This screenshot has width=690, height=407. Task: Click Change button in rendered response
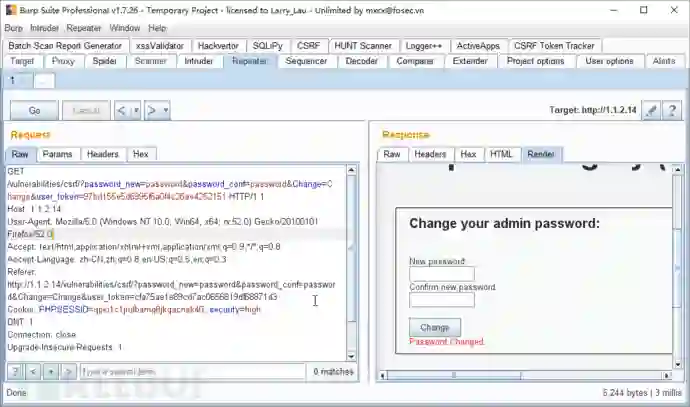coord(435,327)
